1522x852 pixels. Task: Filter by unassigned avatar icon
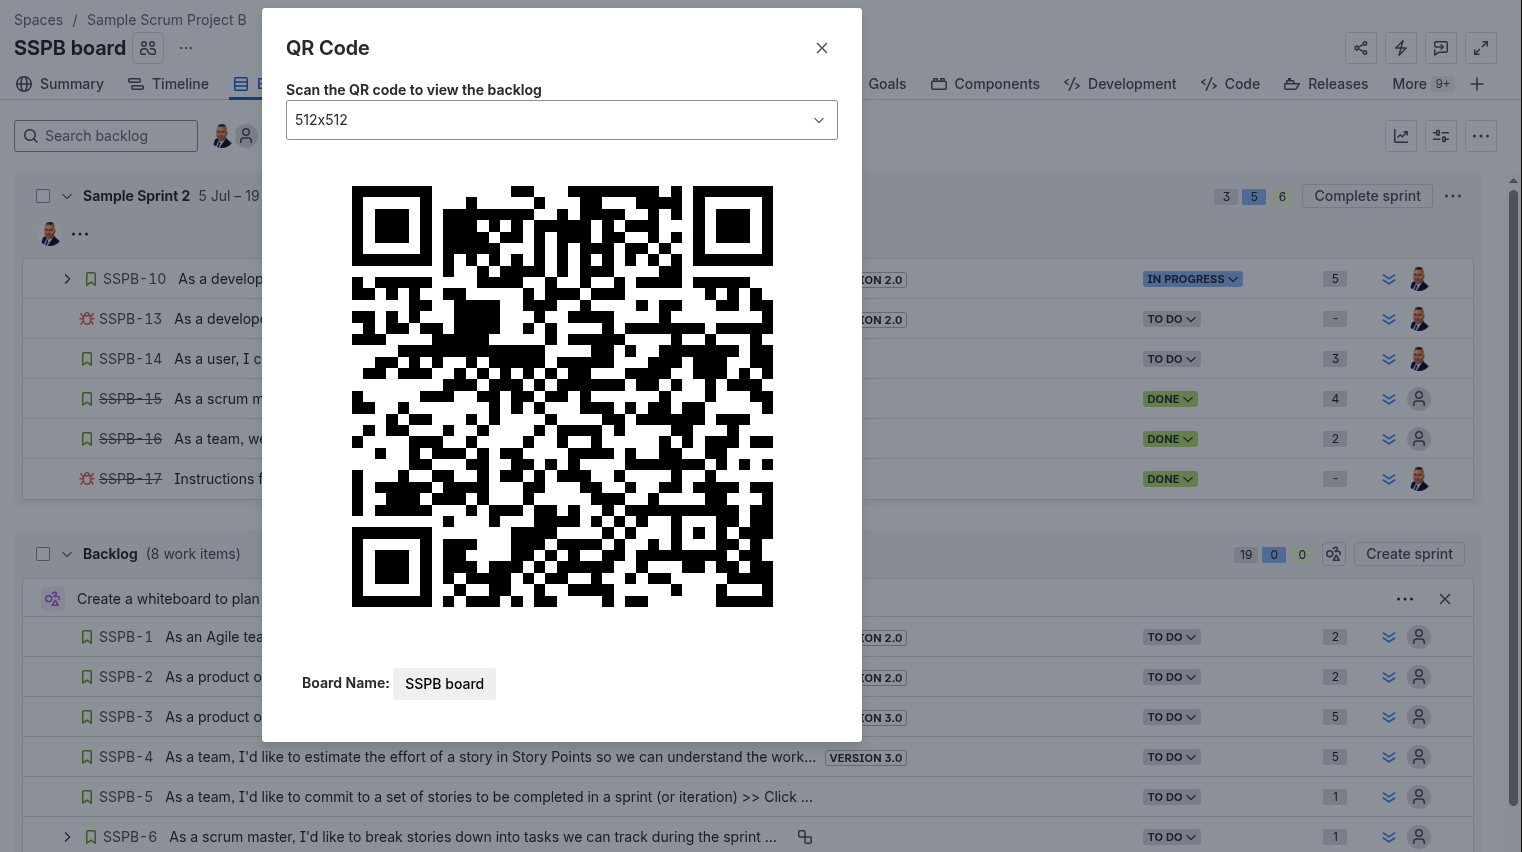[246, 136]
